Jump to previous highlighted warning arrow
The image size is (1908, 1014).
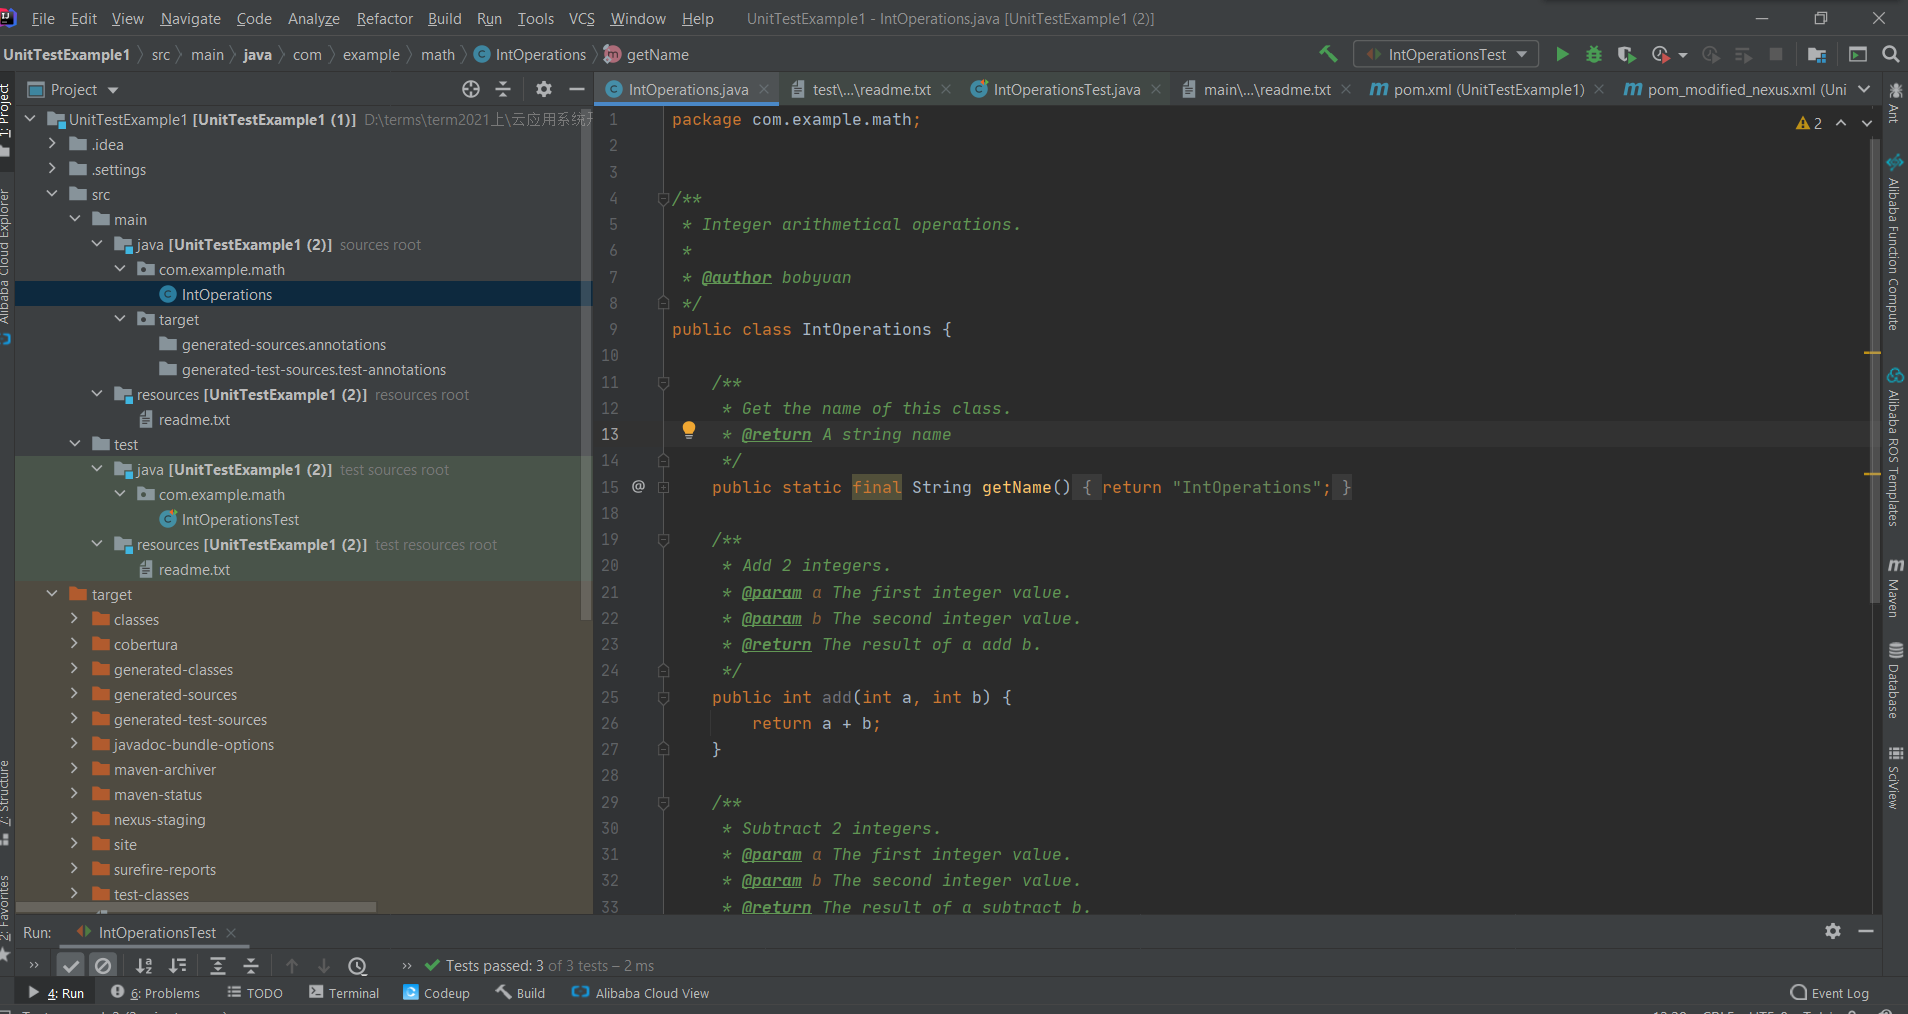coord(1841,123)
